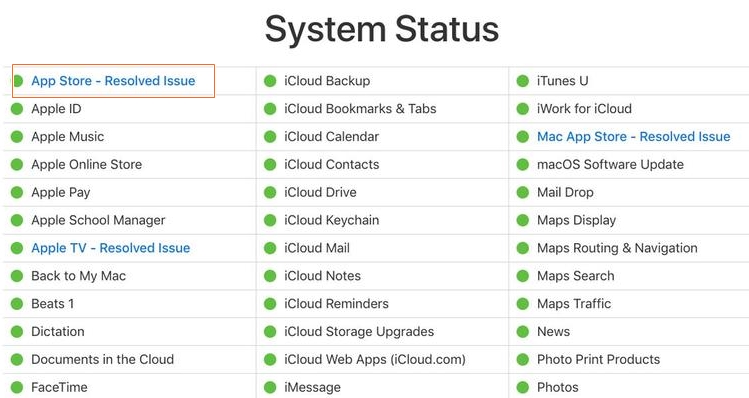Viewport: 749px width, 398px height.
Task: Click the green status dot beside Apple ID
Action: click(17, 109)
